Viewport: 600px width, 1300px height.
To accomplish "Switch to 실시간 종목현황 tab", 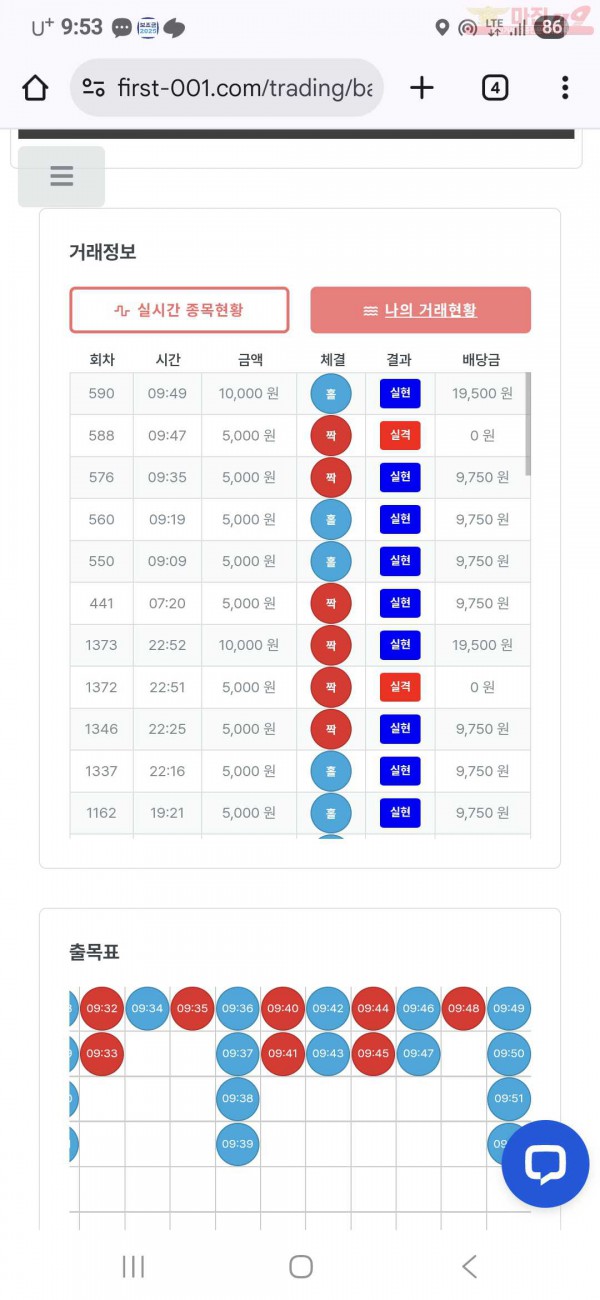I will 178,311.
